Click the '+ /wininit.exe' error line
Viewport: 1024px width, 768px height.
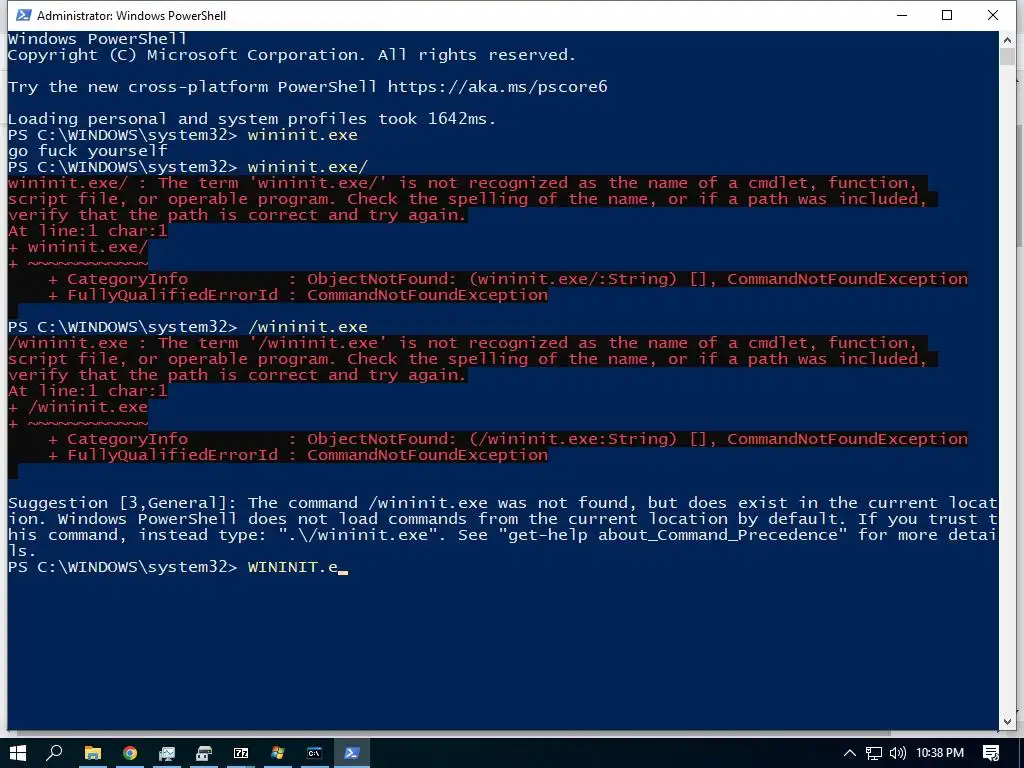tap(78, 407)
